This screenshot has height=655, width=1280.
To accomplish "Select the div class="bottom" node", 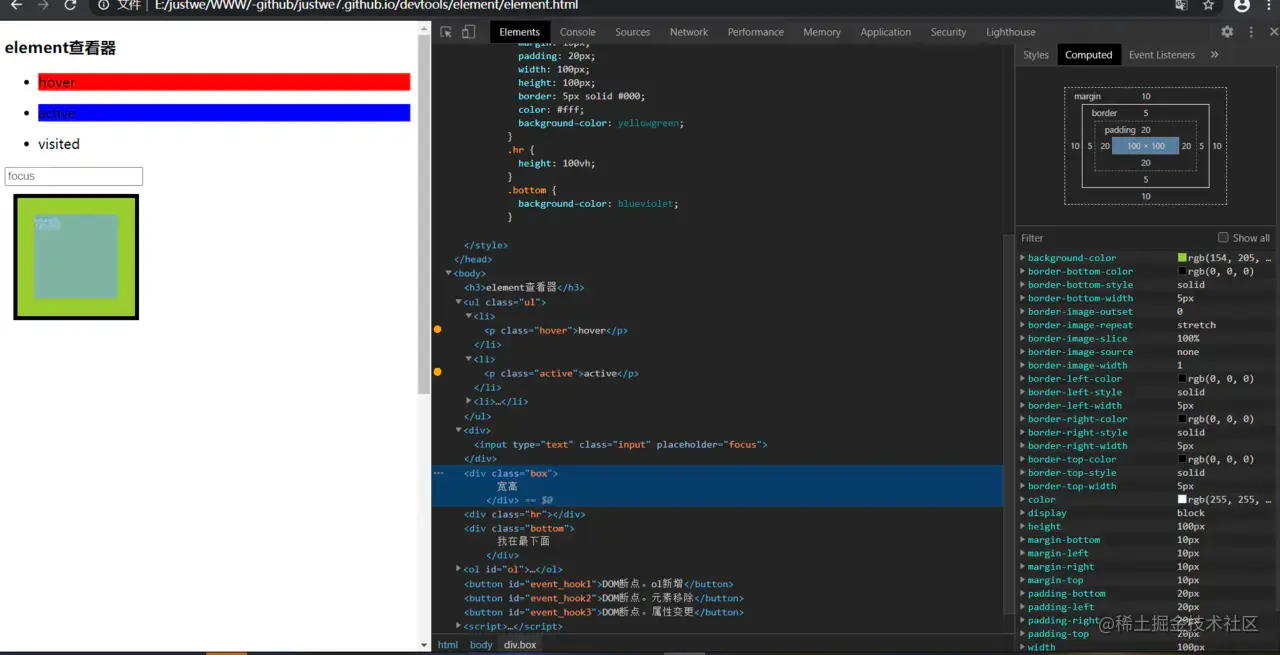I will click(519, 528).
